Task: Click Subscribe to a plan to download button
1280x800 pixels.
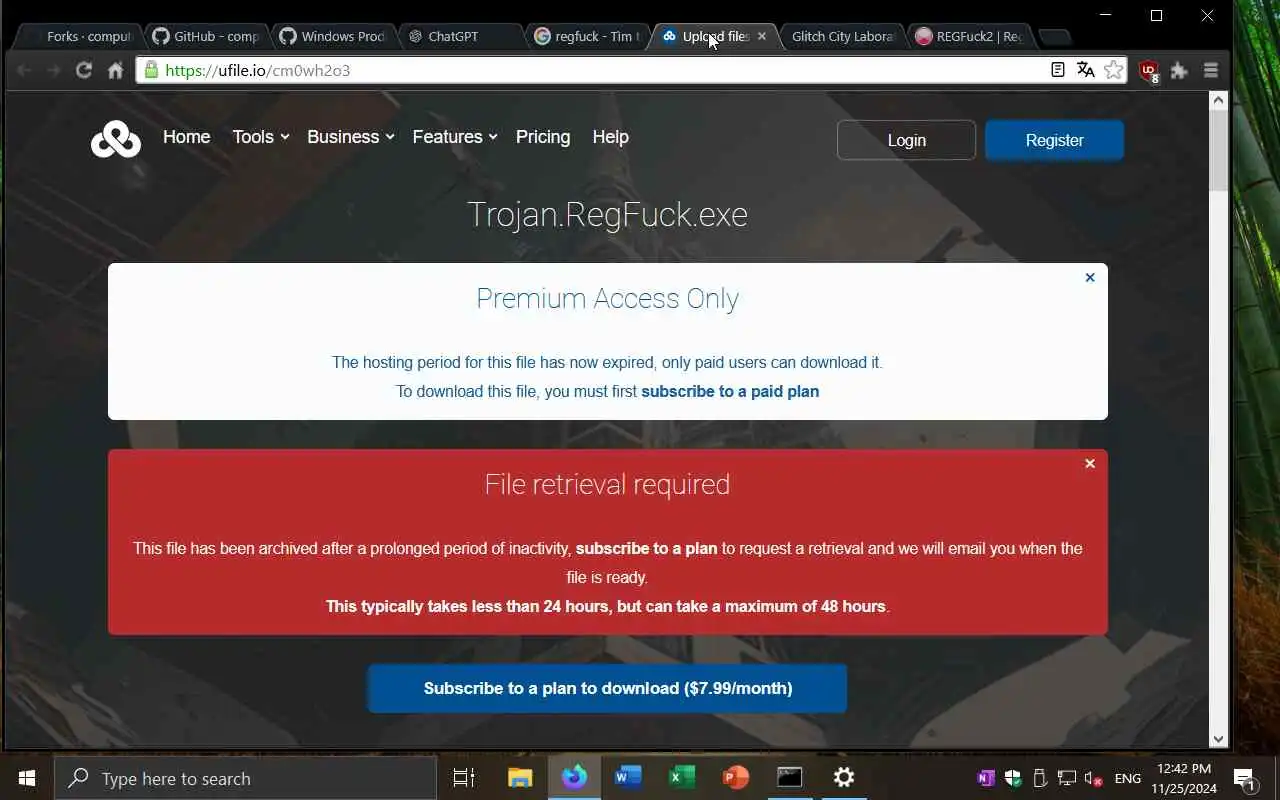Action: click(607, 688)
